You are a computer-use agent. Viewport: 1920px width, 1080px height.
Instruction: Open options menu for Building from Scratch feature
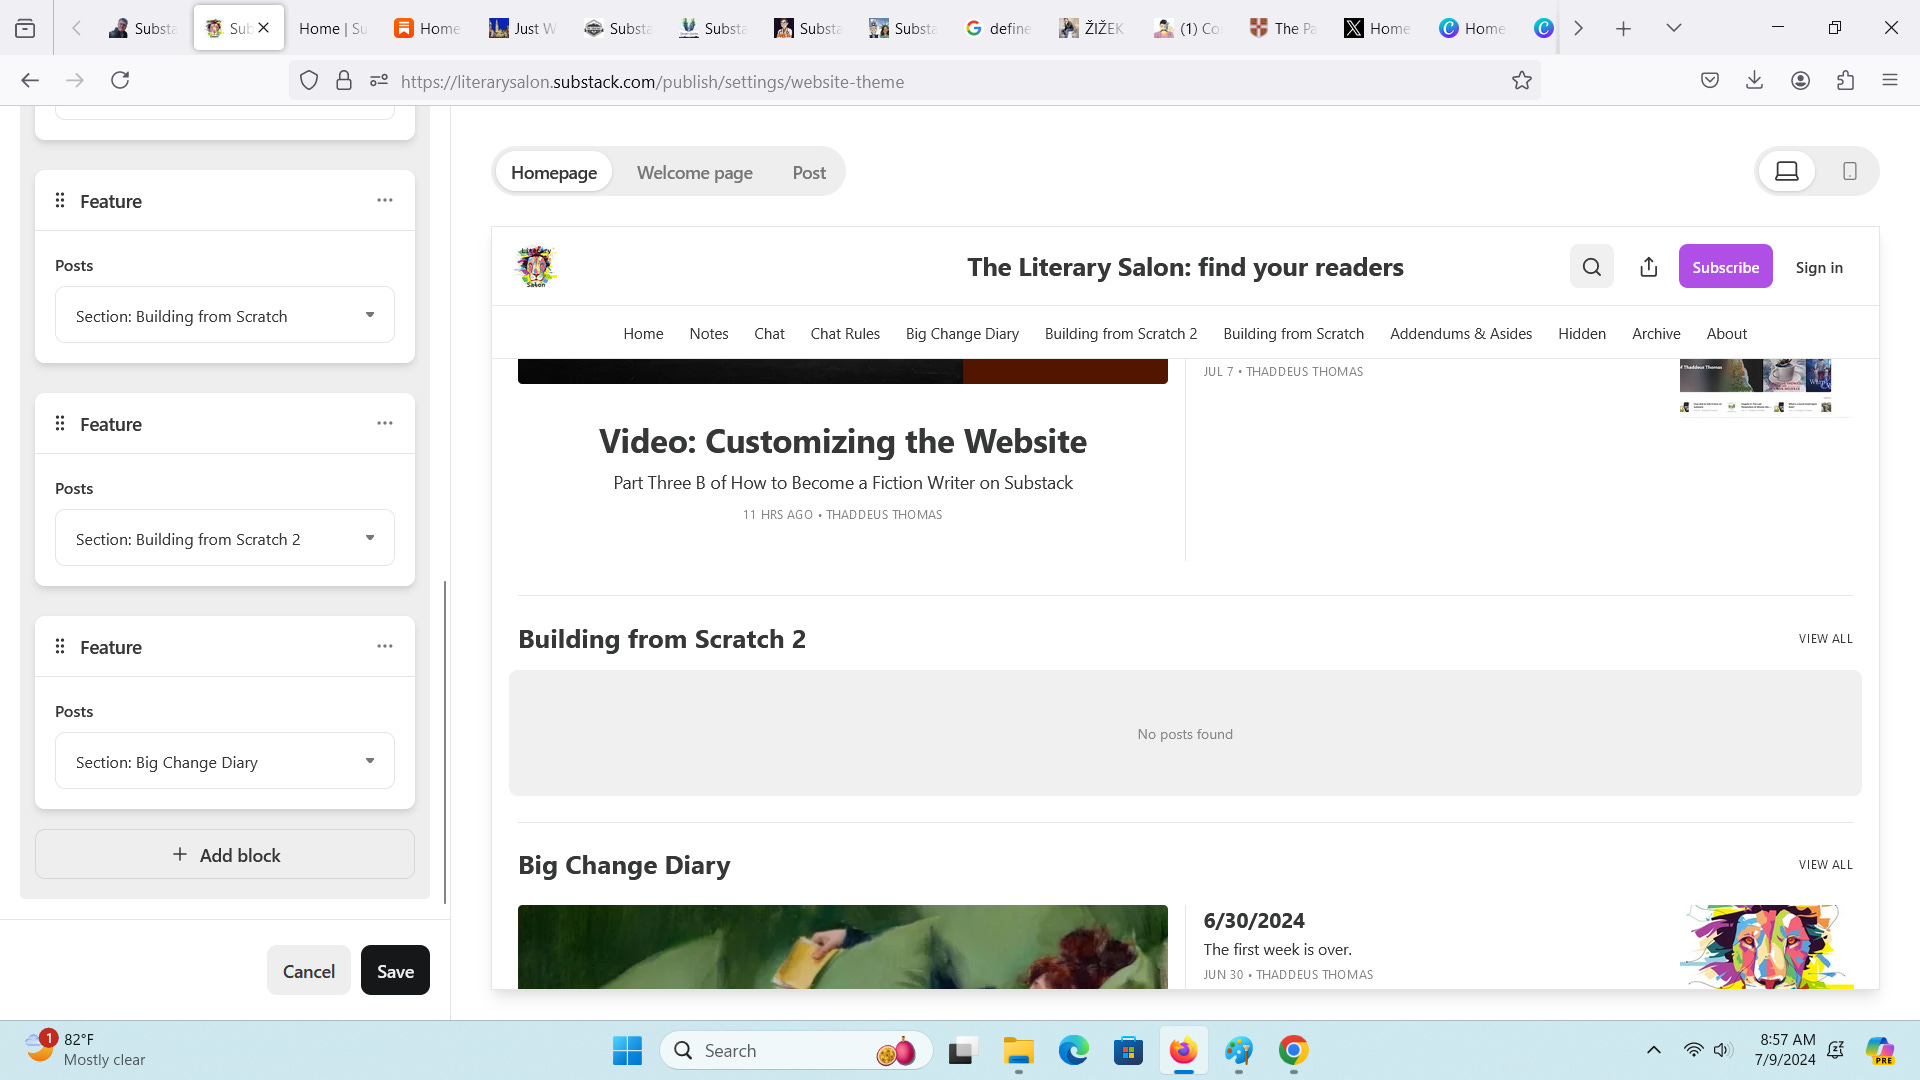pyautogui.click(x=385, y=200)
